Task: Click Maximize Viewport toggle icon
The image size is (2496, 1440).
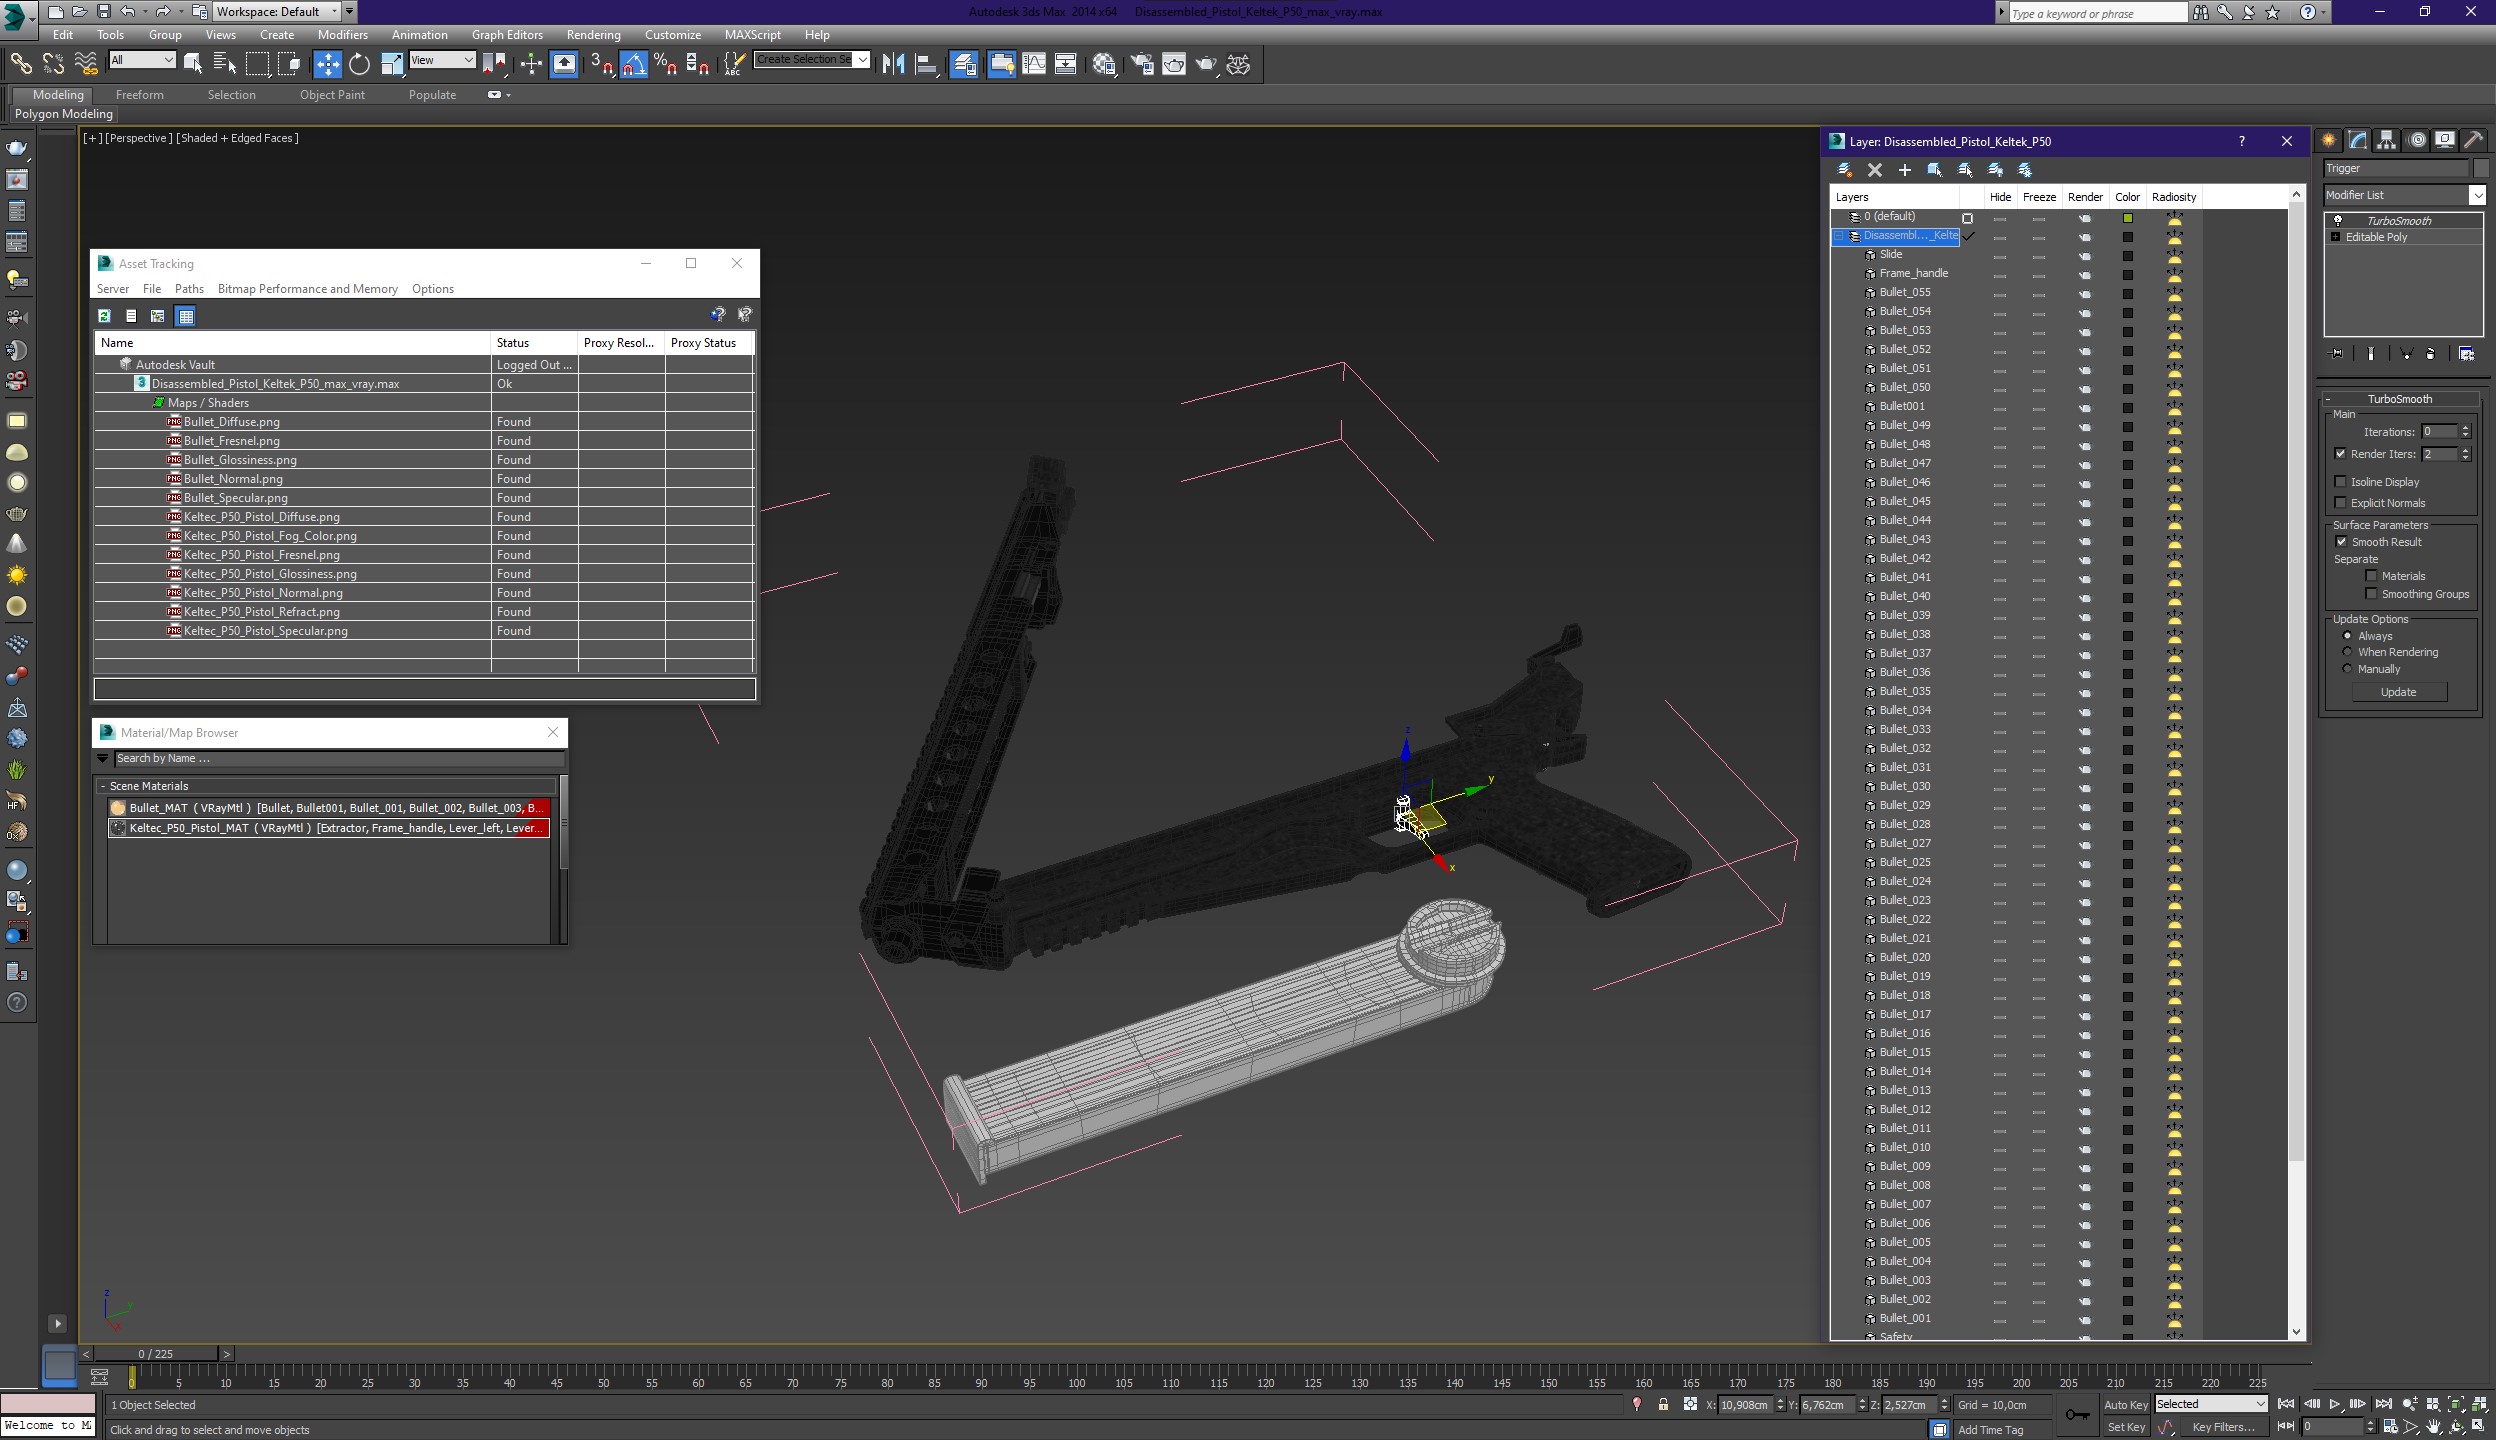Action: [x=2479, y=1426]
